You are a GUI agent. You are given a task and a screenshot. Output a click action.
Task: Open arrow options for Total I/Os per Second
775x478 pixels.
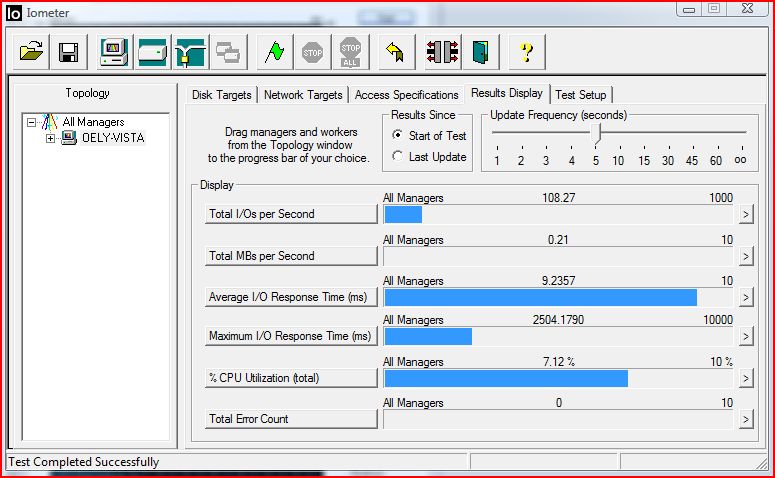coord(745,214)
